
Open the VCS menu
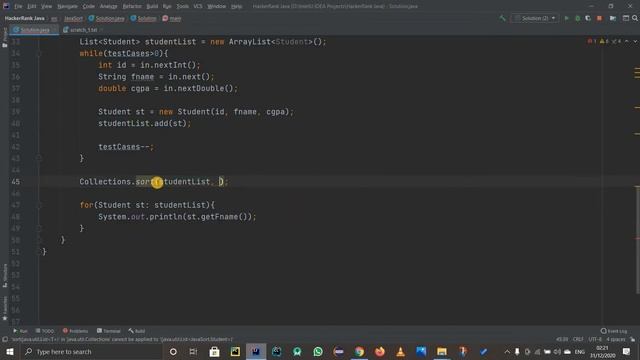(x=198, y=7)
